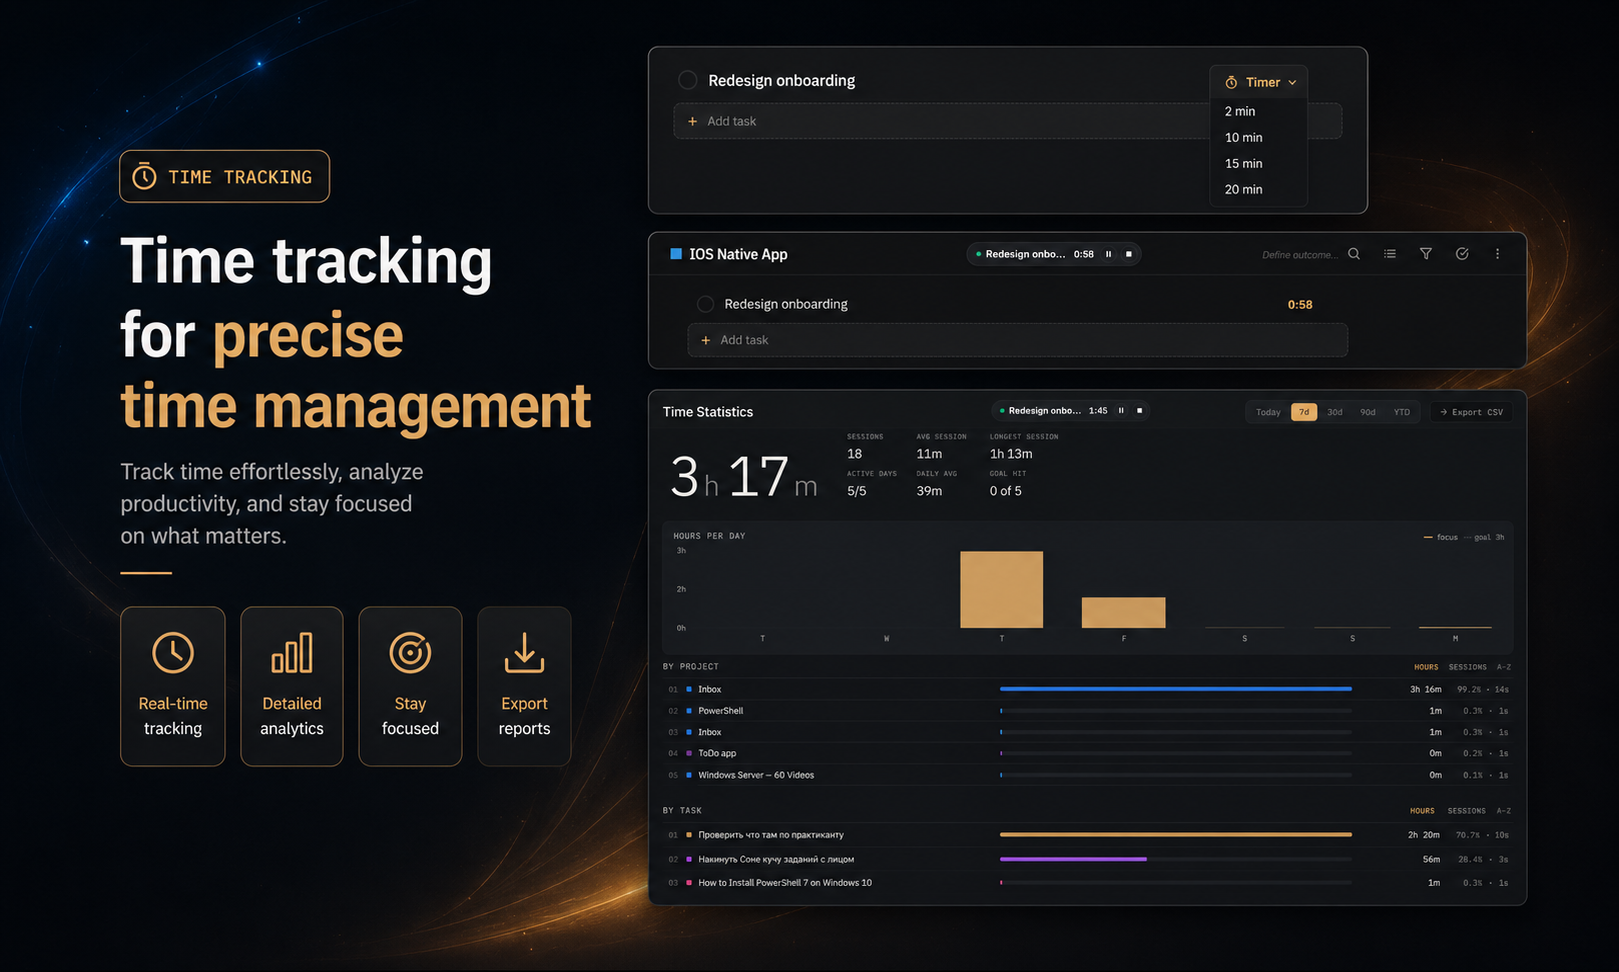1619x972 pixels.
Task: Click the download icon on Export reports card
Action: tap(524, 653)
